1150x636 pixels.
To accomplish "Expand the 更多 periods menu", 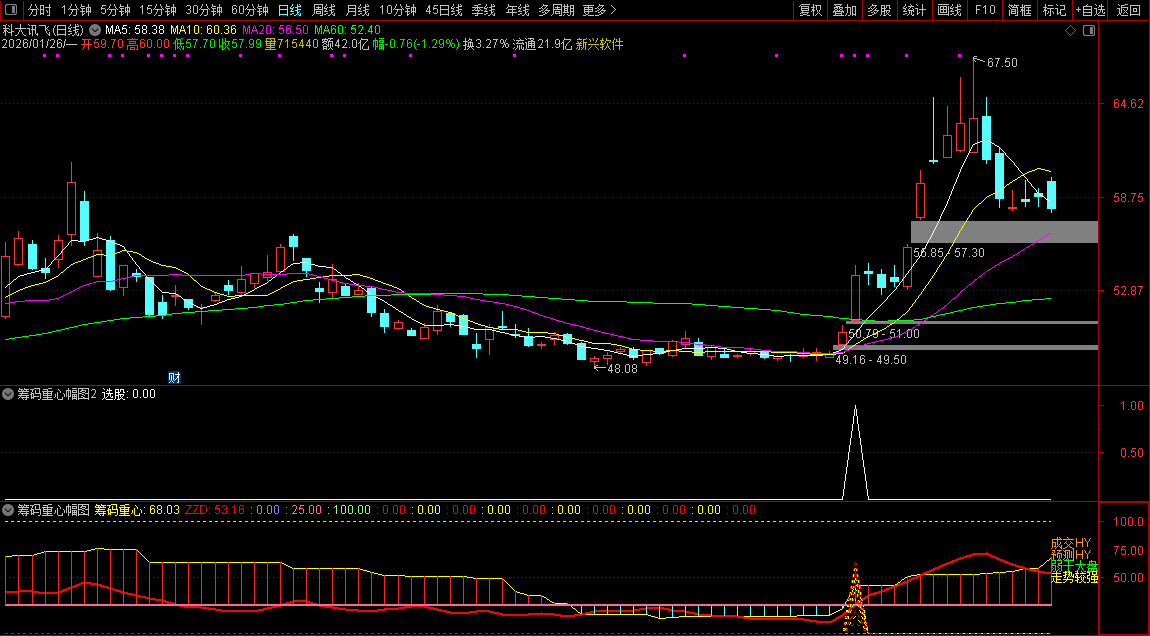I will click(599, 10).
